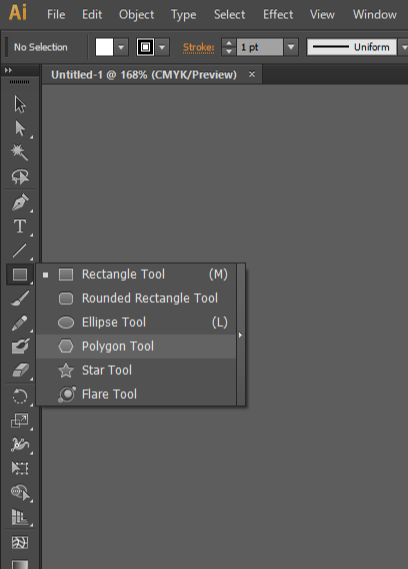Viewport: 408px width, 569px height.
Task: Click the Stroke color swatch
Action: click(x=145, y=47)
